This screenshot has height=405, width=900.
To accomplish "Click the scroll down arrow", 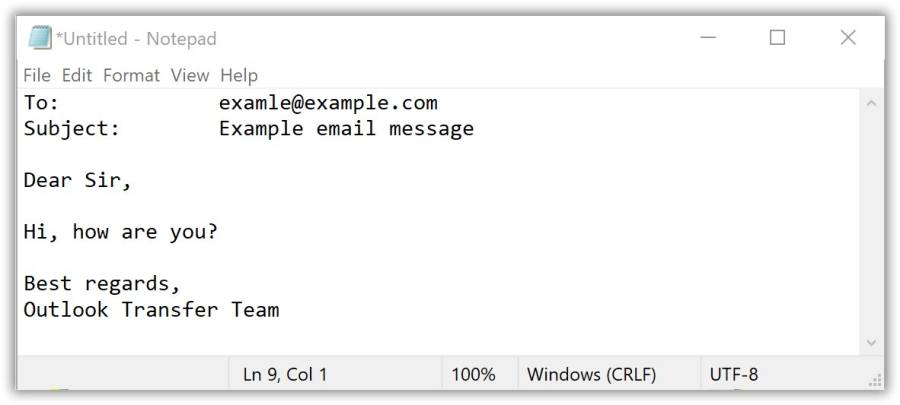I will [871, 343].
